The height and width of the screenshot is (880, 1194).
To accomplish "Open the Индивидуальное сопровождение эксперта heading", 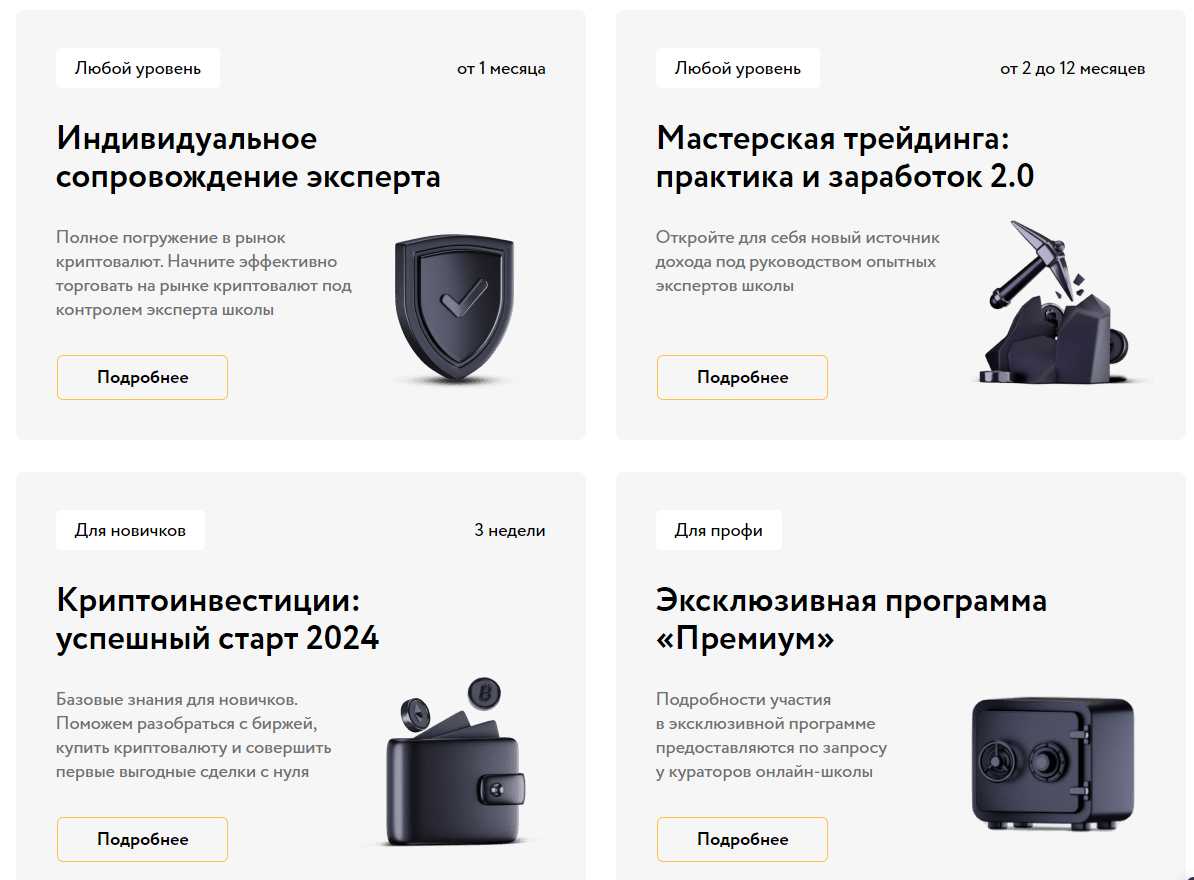I will (x=248, y=158).
